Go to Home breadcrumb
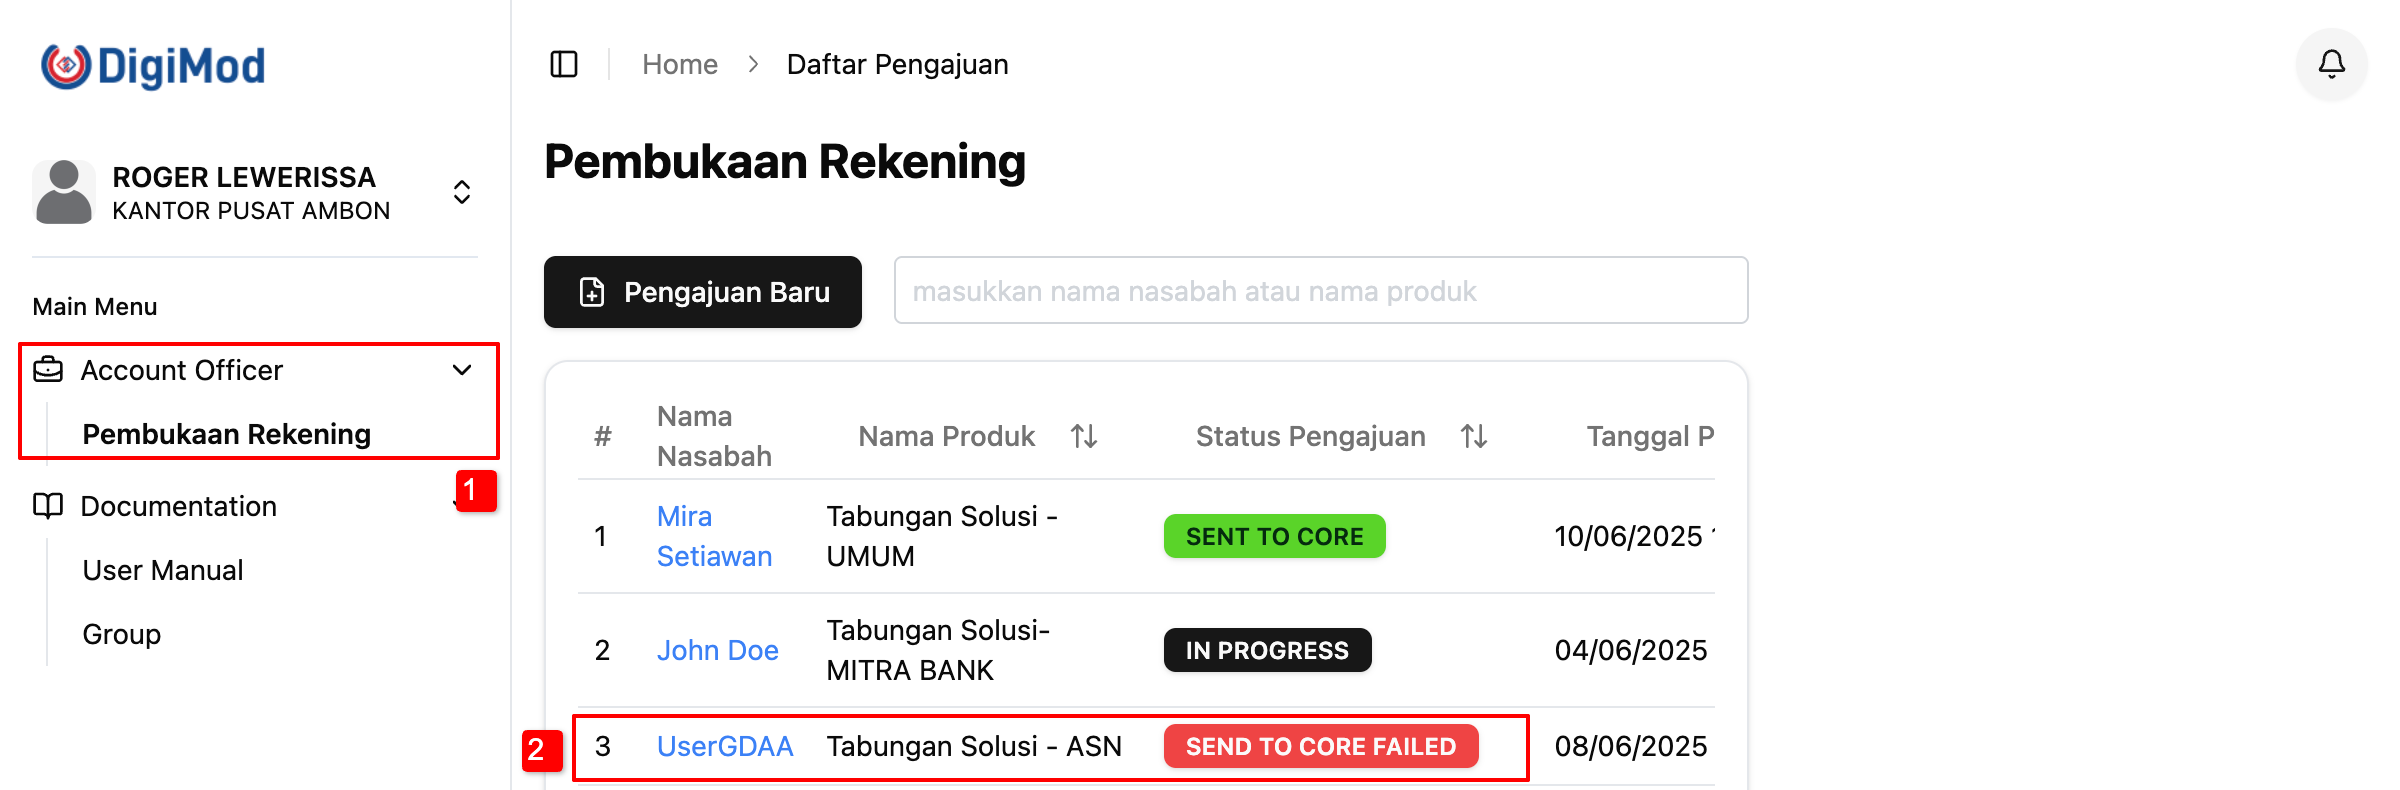This screenshot has height=790, width=2400. (x=680, y=65)
